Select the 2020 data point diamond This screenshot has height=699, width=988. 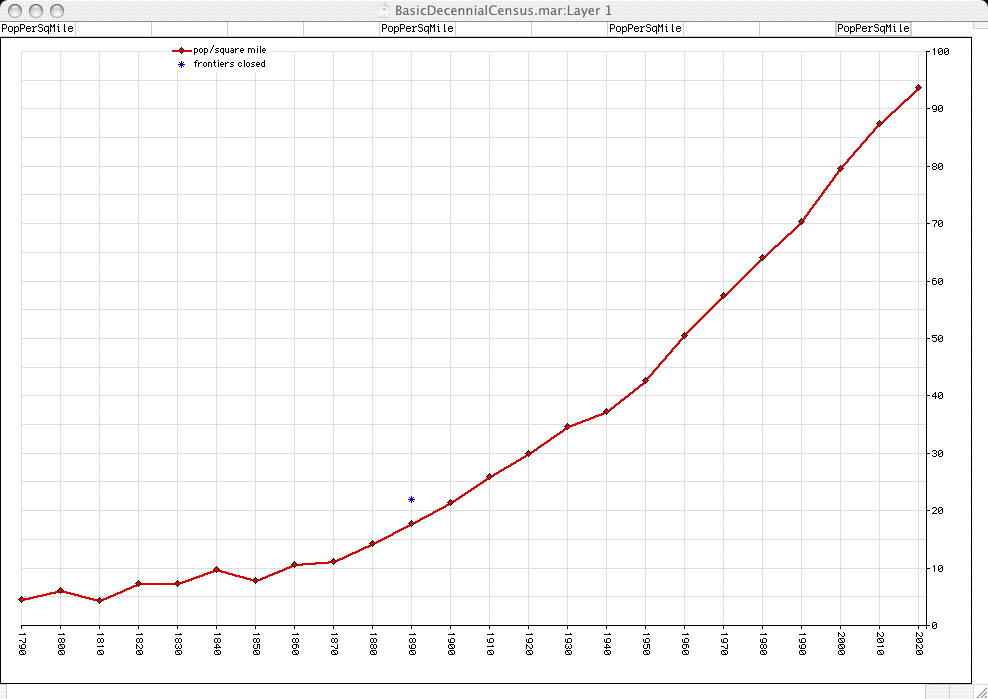(918, 88)
